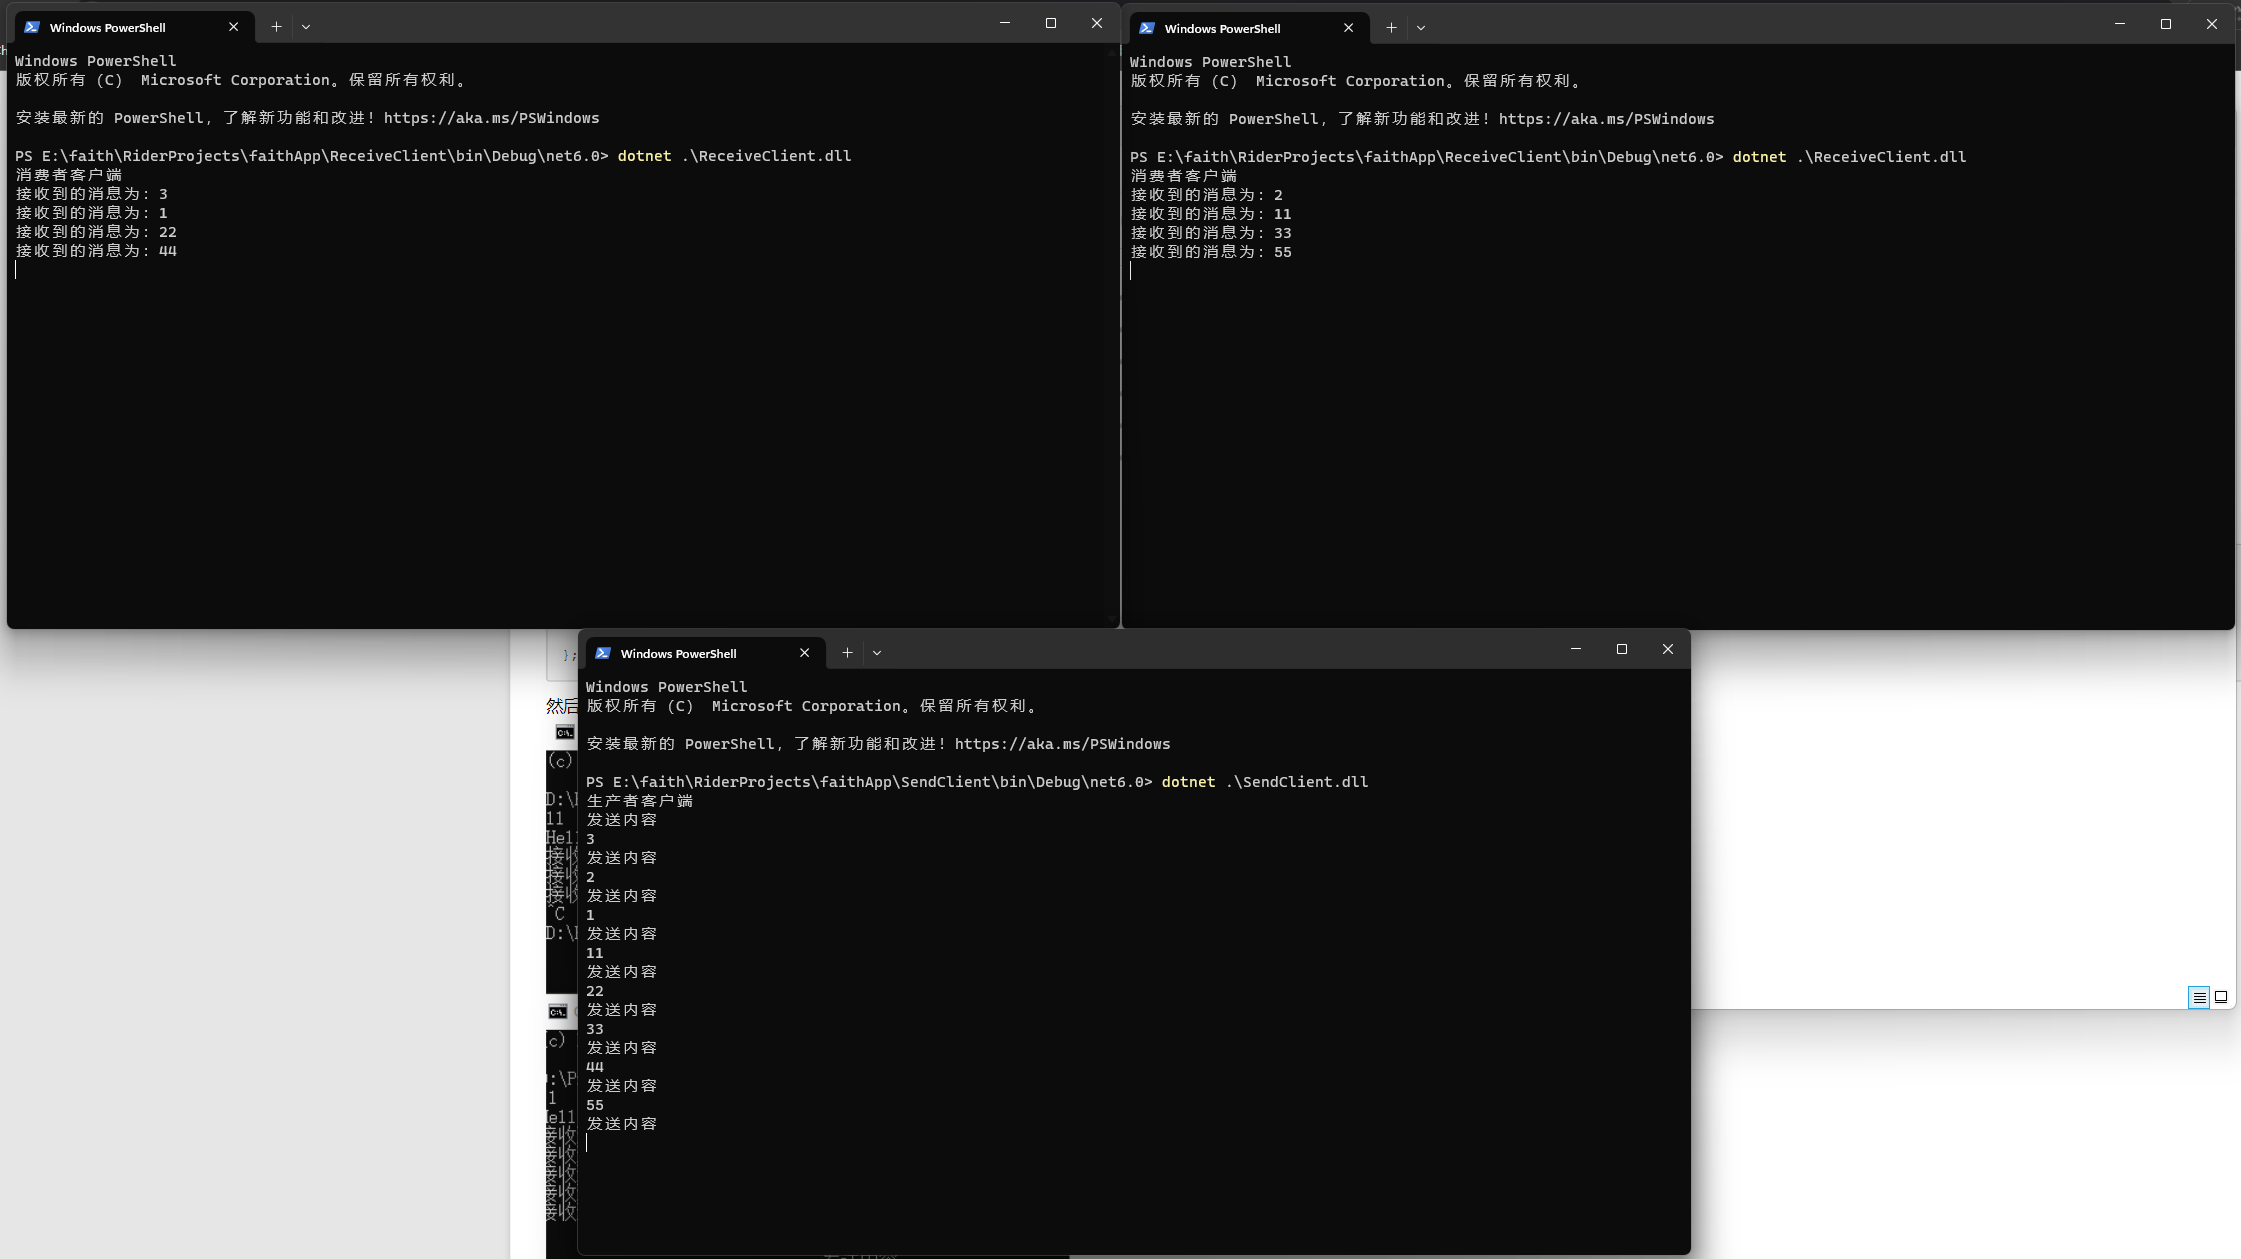Maximize the SendClient PowerShell window
Image resolution: width=2241 pixels, height=1259 pixels.
[1622, 650]
